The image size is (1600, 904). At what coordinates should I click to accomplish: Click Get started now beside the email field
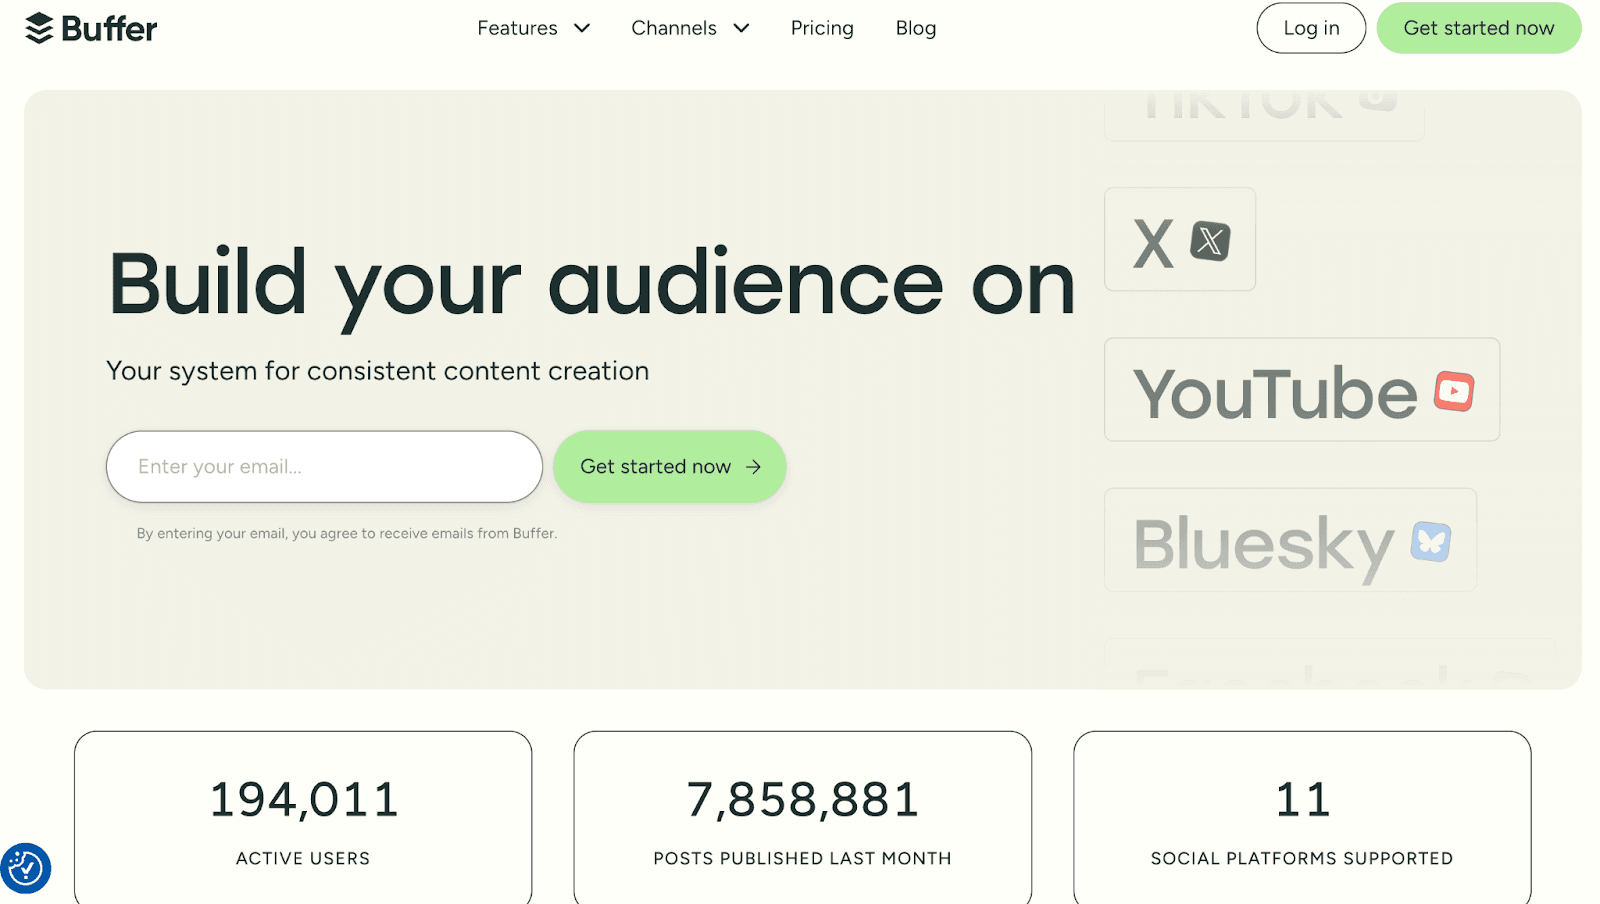pyautogui.click(x=670, y=467)
